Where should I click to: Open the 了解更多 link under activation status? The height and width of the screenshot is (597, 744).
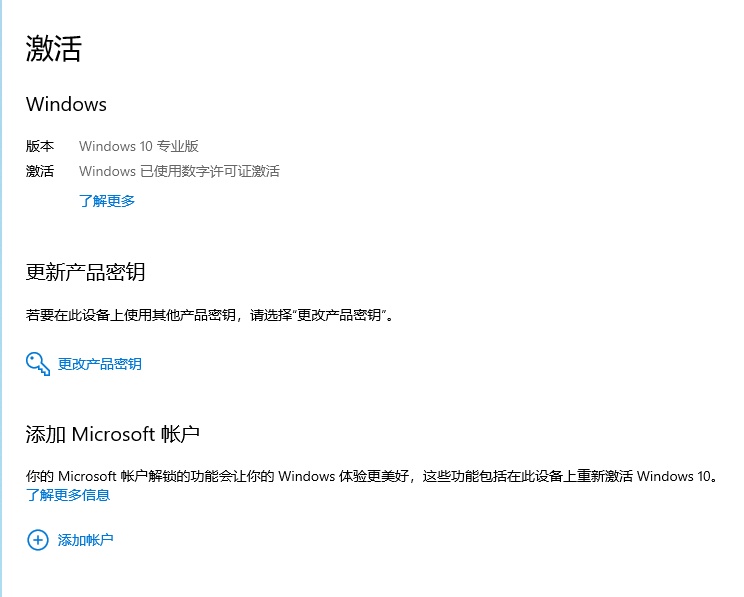[107, 201]
